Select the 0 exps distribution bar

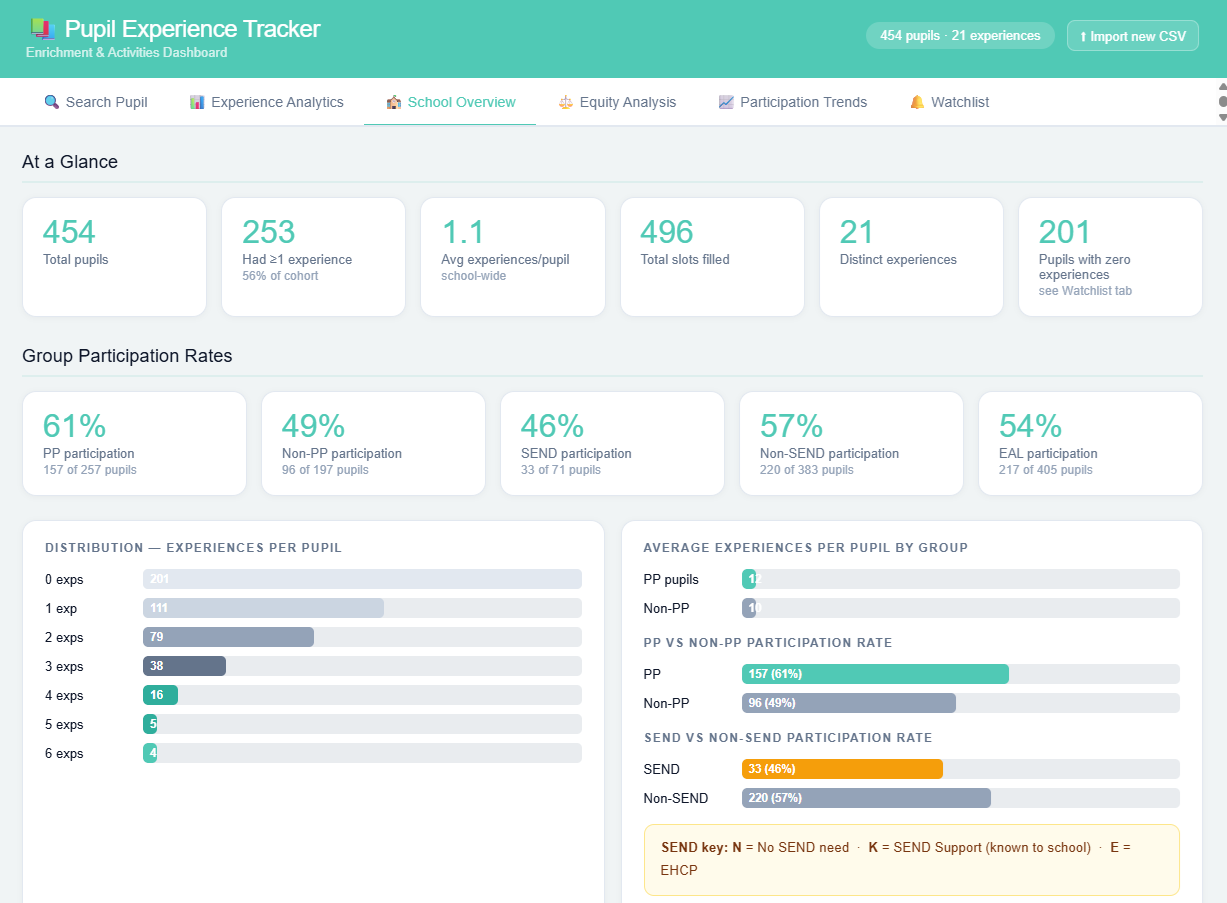(362, 579)
